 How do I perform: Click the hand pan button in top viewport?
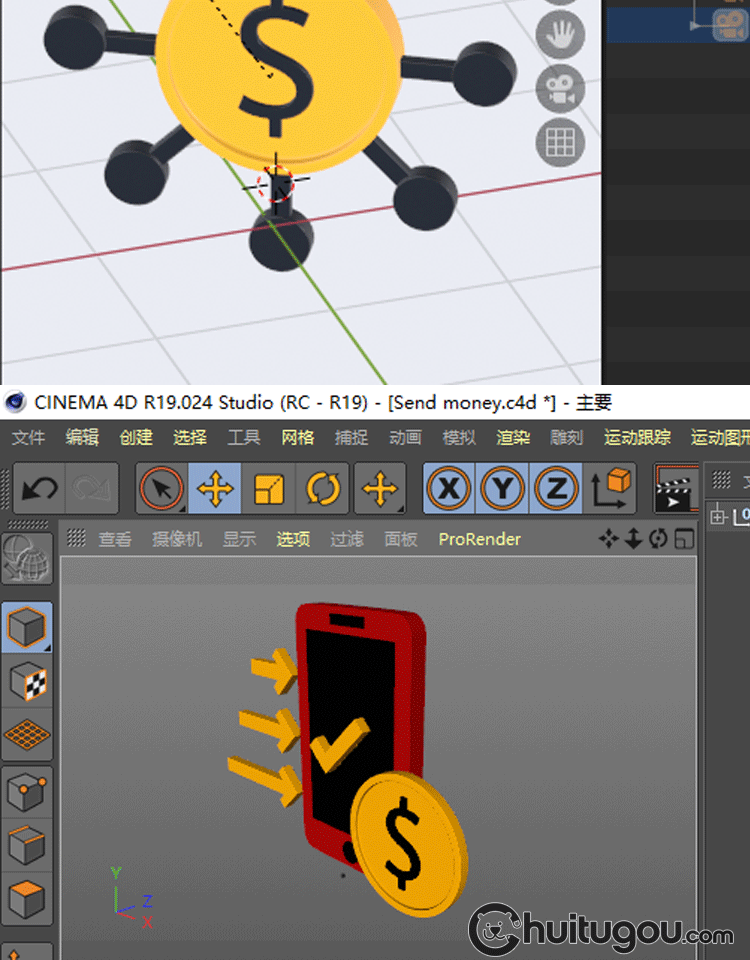click(x=560, y=34)
